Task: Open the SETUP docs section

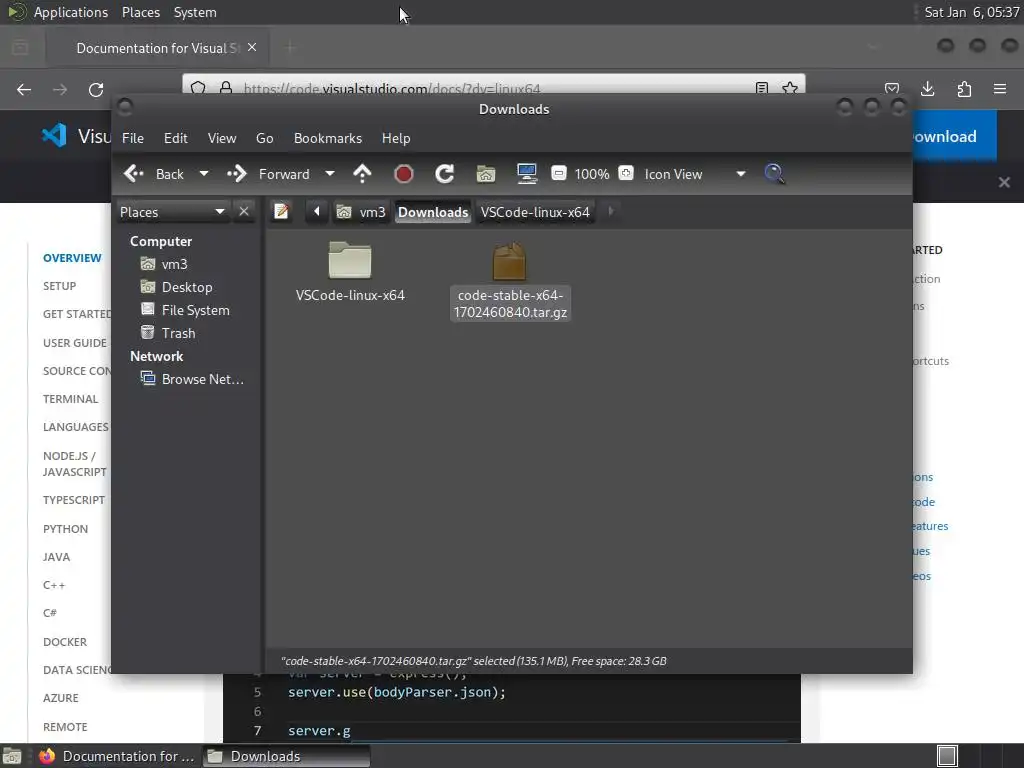Action: click(x=59, y=286)
